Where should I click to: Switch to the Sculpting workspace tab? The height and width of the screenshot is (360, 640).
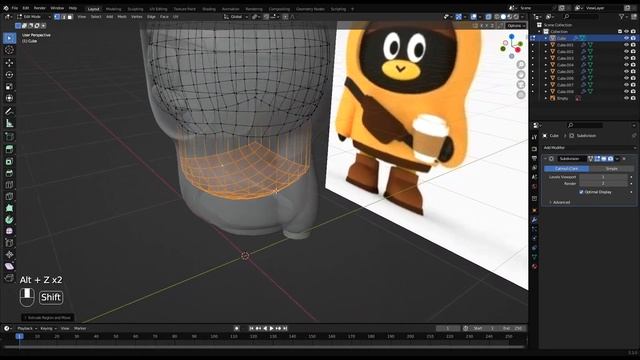[135, 9]
